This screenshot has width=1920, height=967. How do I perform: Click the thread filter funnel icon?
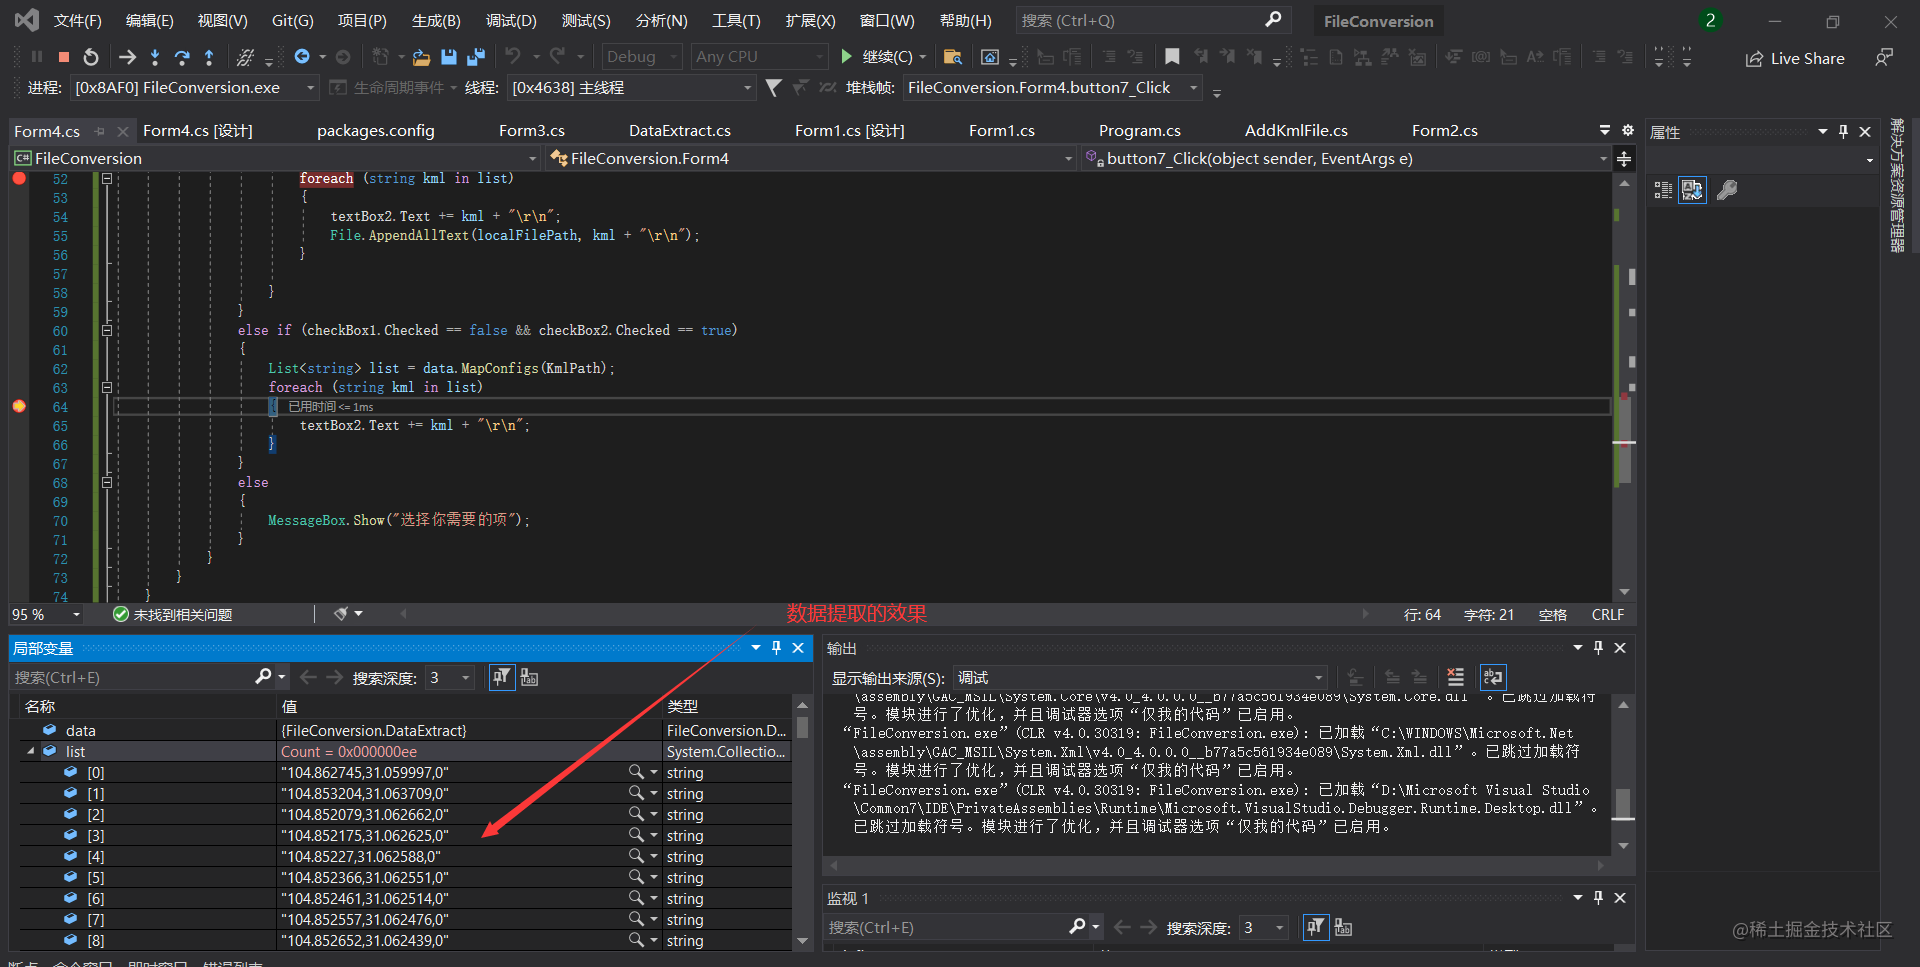(773, 88)
